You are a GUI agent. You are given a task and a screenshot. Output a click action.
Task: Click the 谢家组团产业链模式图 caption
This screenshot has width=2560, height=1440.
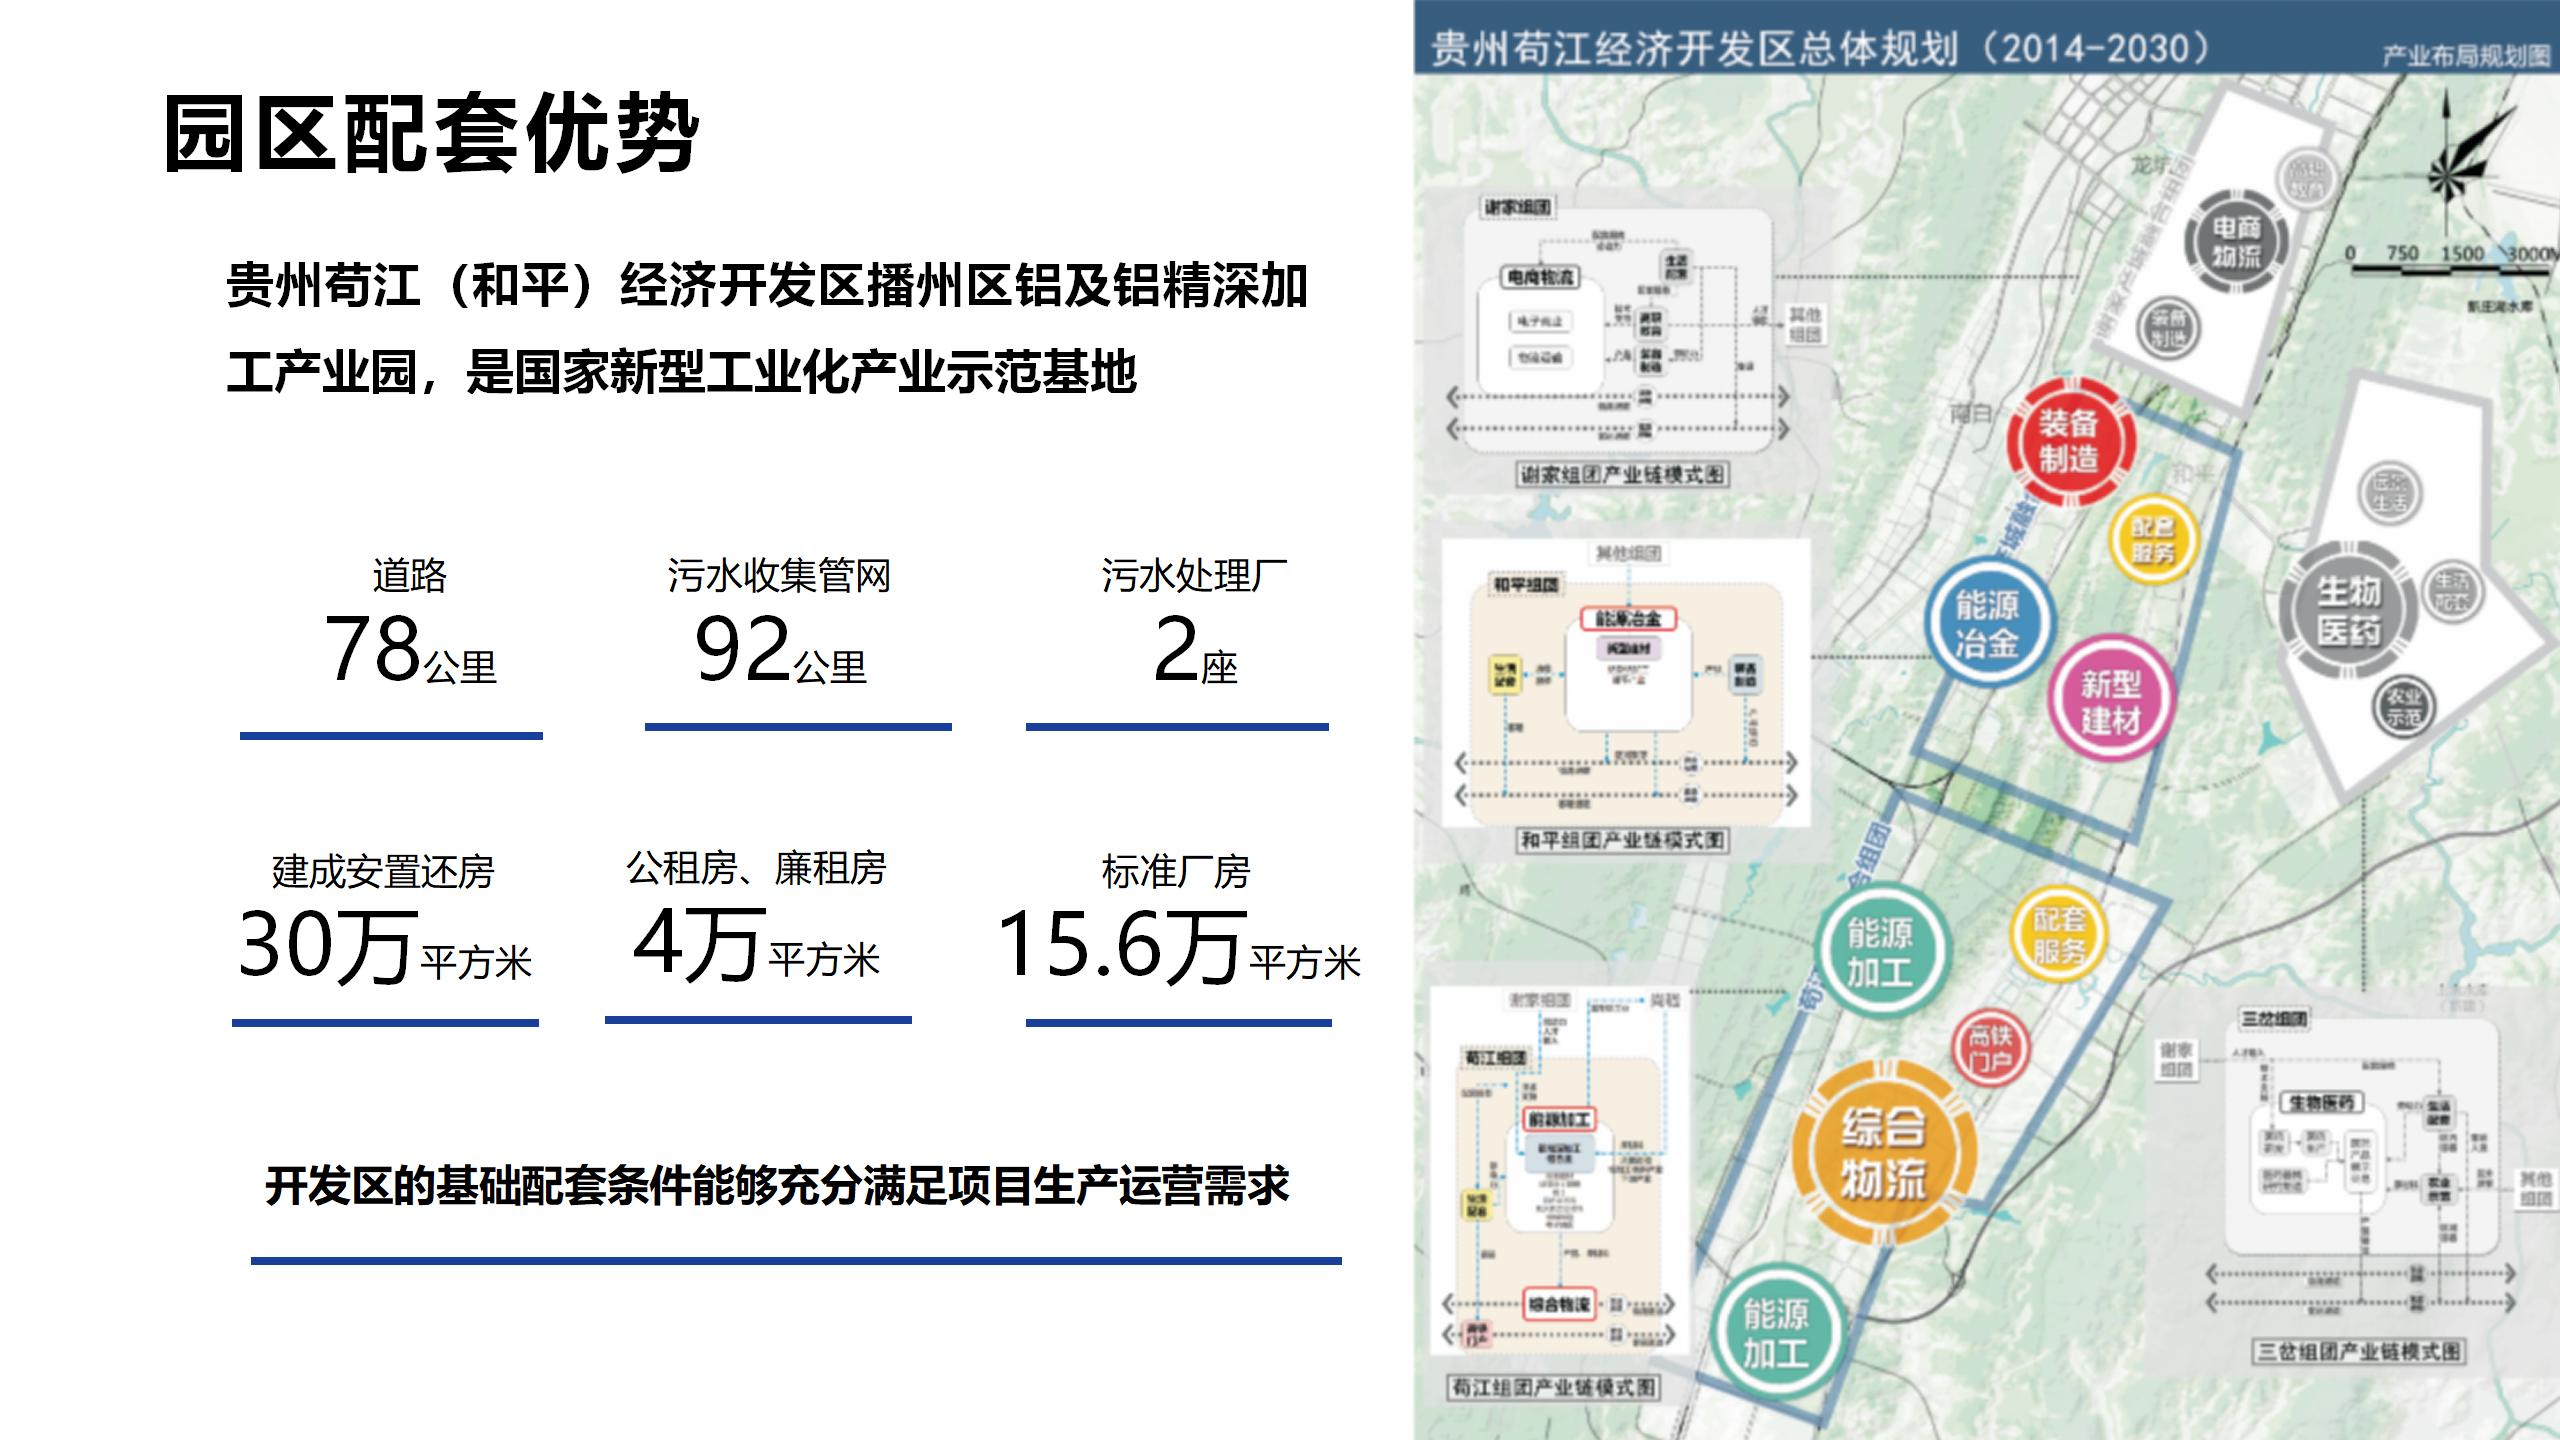coord(1621,474)
